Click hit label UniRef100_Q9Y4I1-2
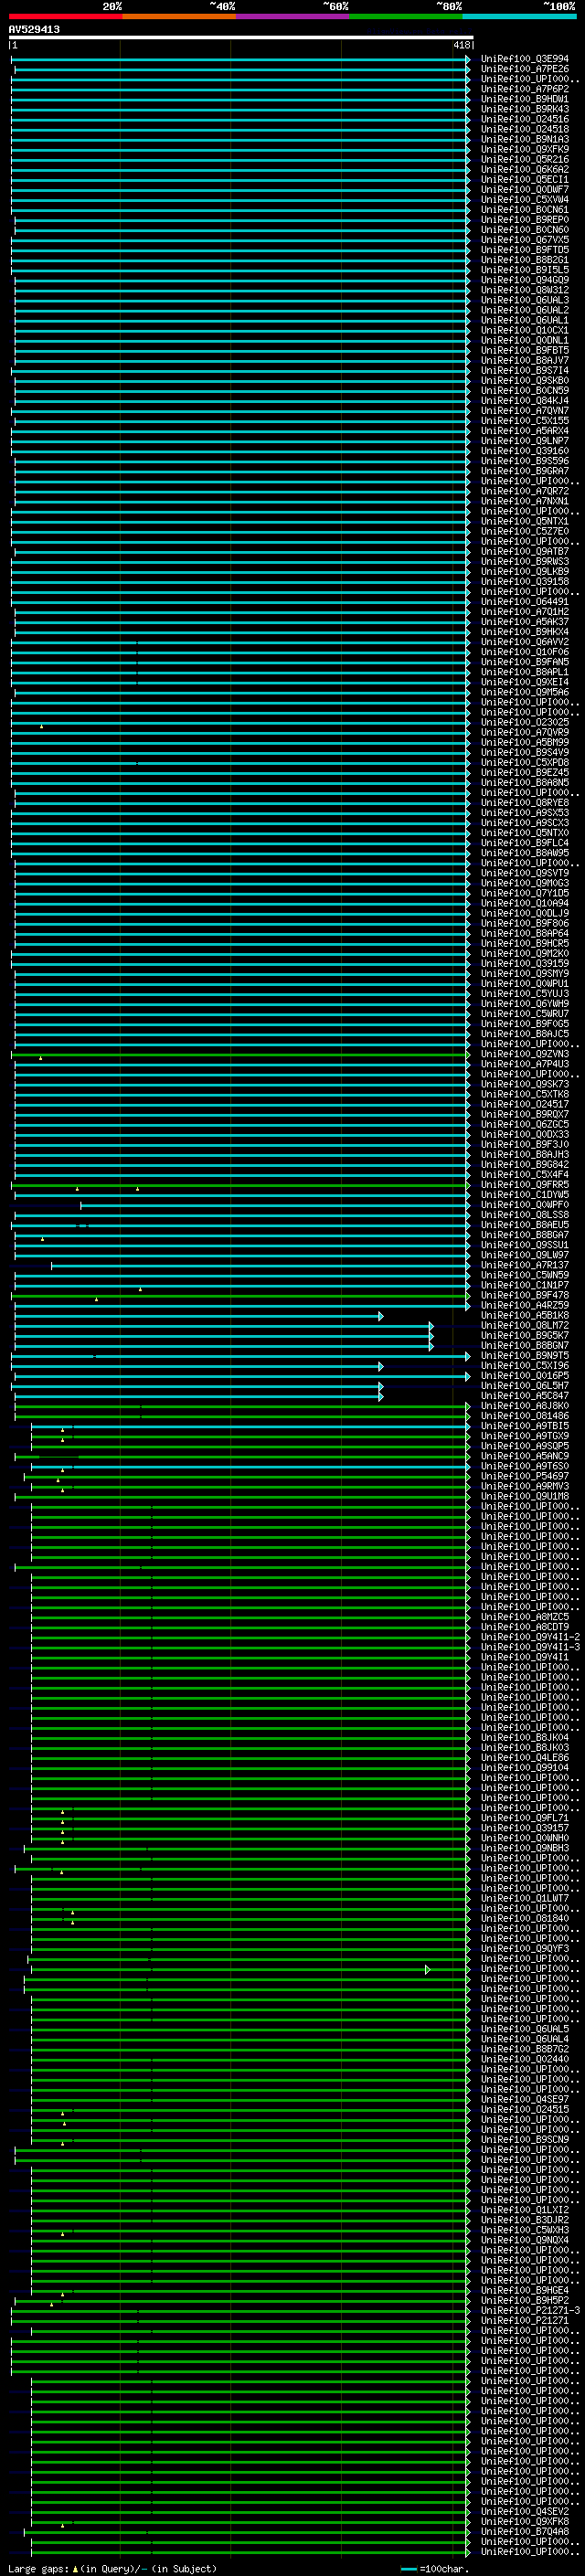 click(x=530, y=1637)
